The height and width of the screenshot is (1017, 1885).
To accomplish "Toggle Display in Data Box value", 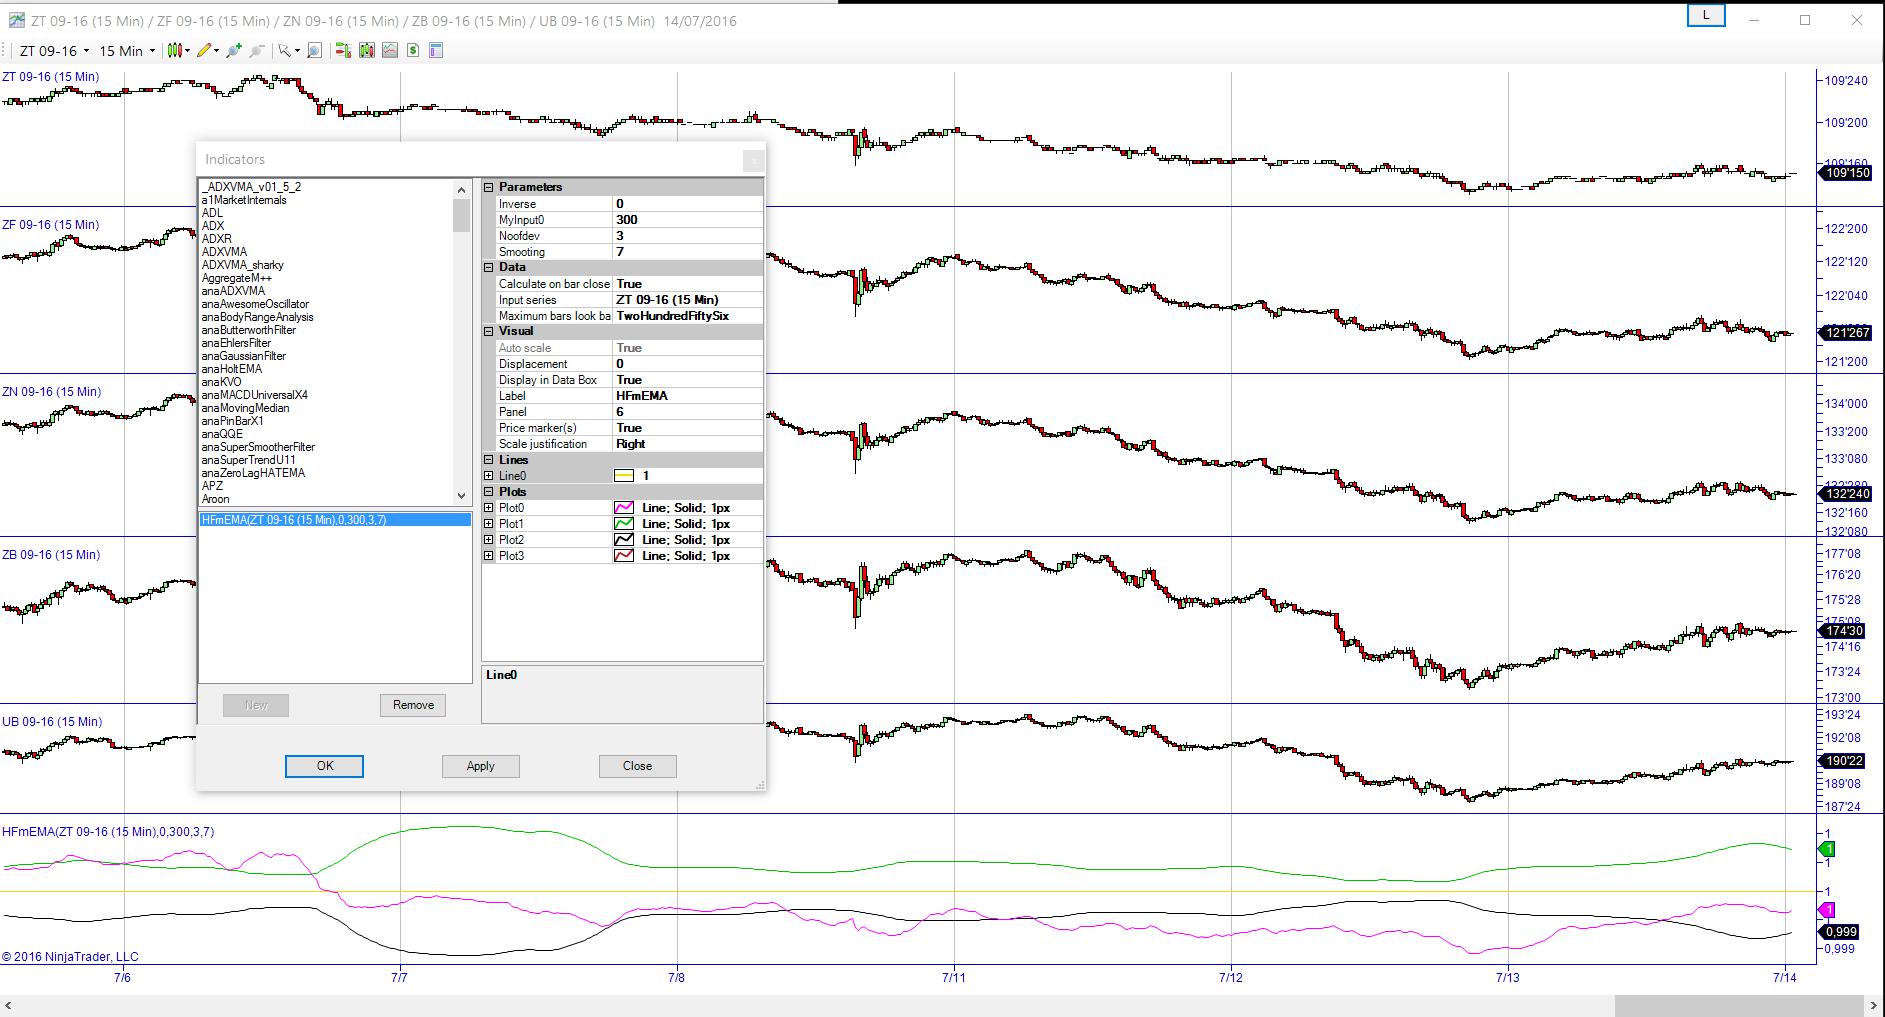I will (687, 380).
